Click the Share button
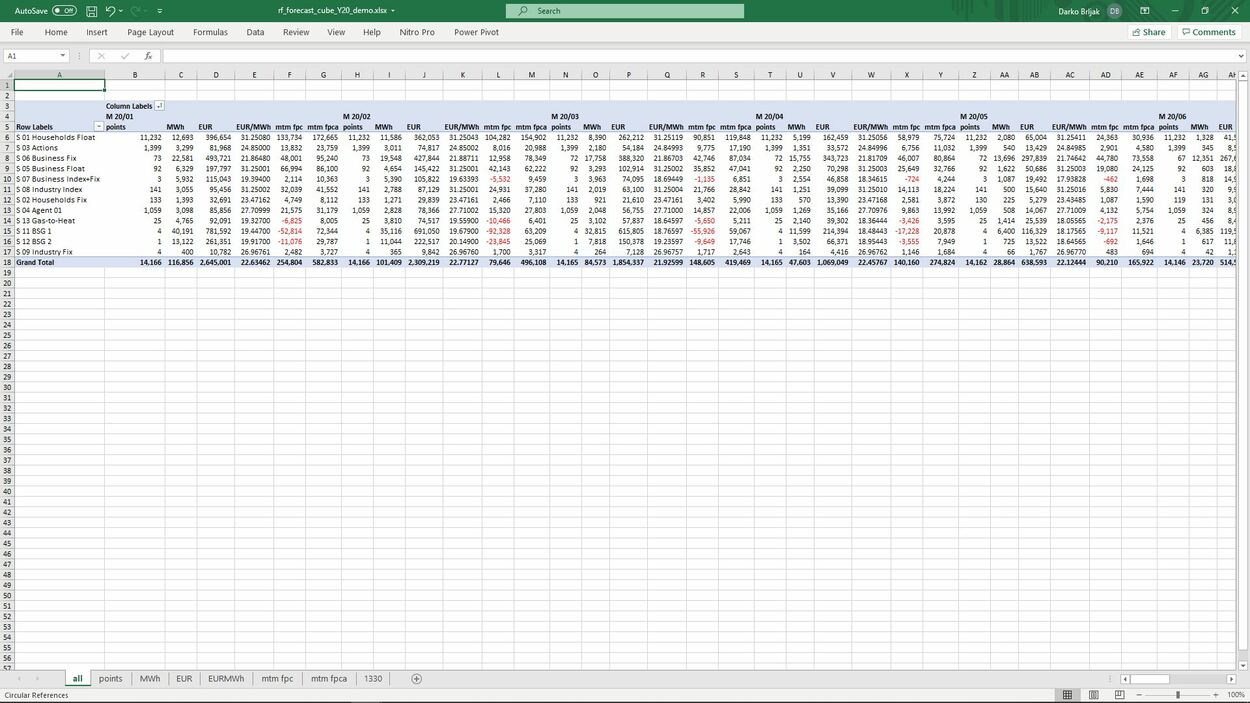 tap(1148, 32)
